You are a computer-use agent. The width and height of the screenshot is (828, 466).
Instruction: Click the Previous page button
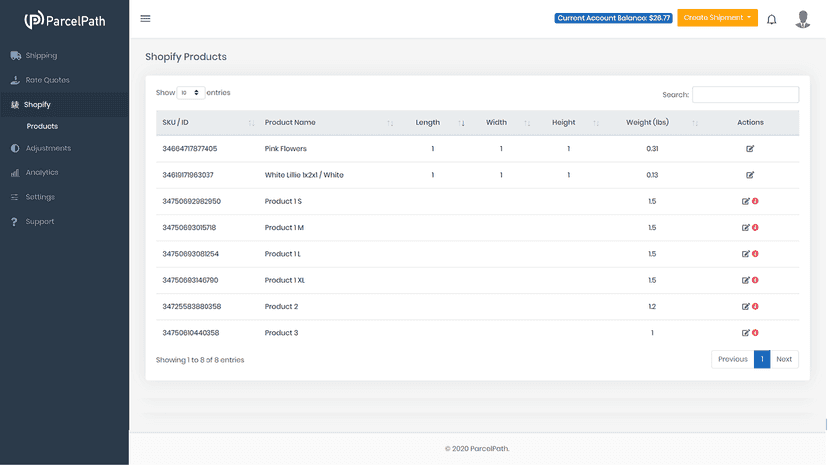pyautogui.click(x=732, y=359)
